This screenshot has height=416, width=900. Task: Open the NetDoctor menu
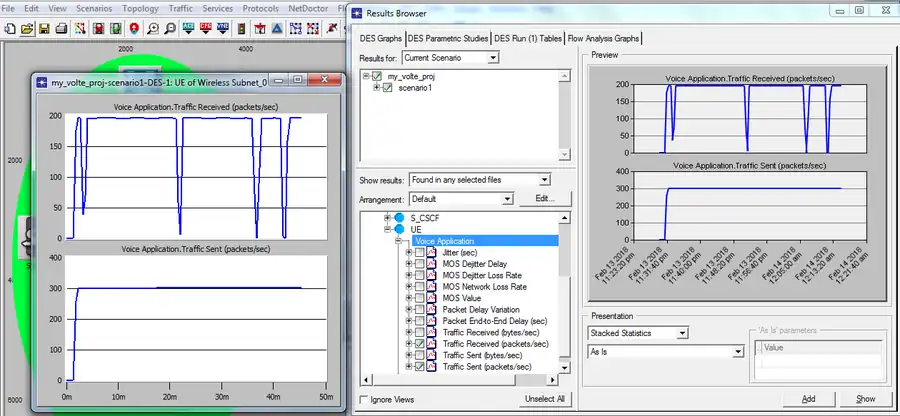coord(308,9)
